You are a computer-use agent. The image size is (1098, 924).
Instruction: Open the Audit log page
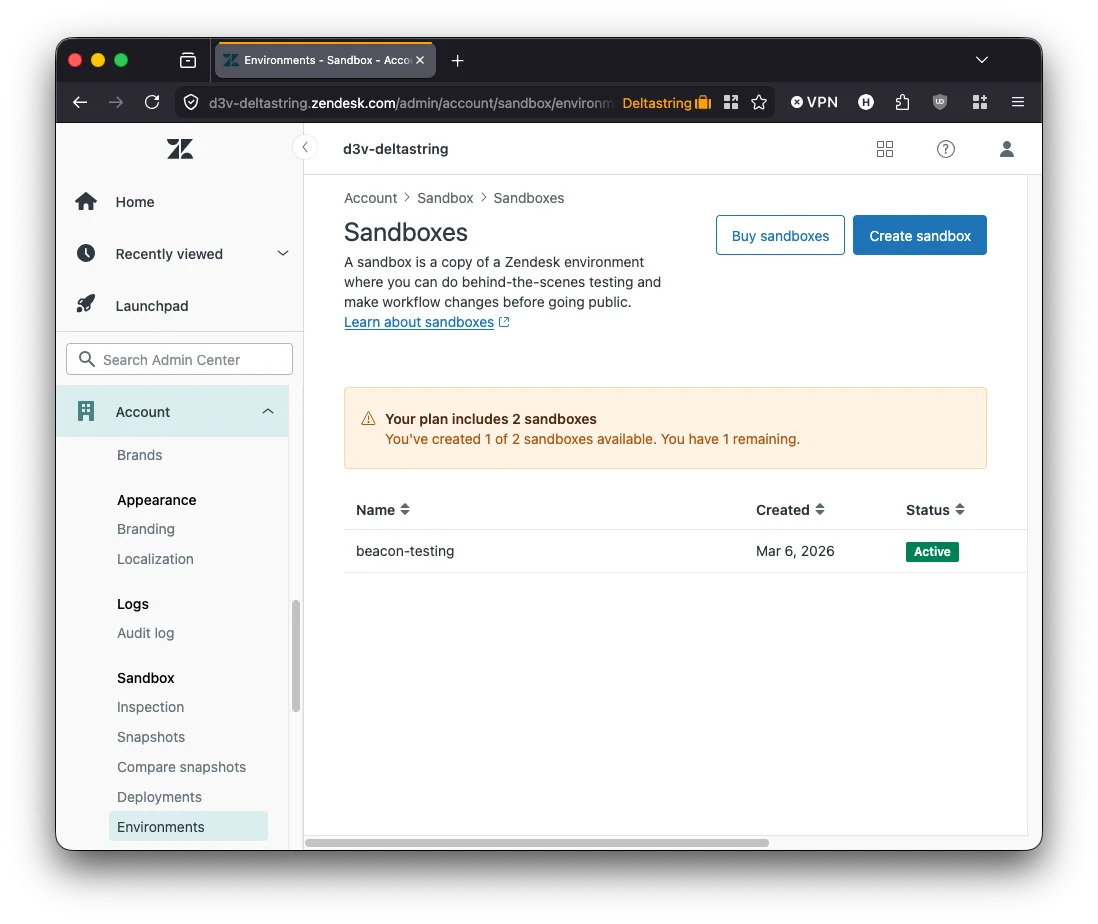coord(146,633)
